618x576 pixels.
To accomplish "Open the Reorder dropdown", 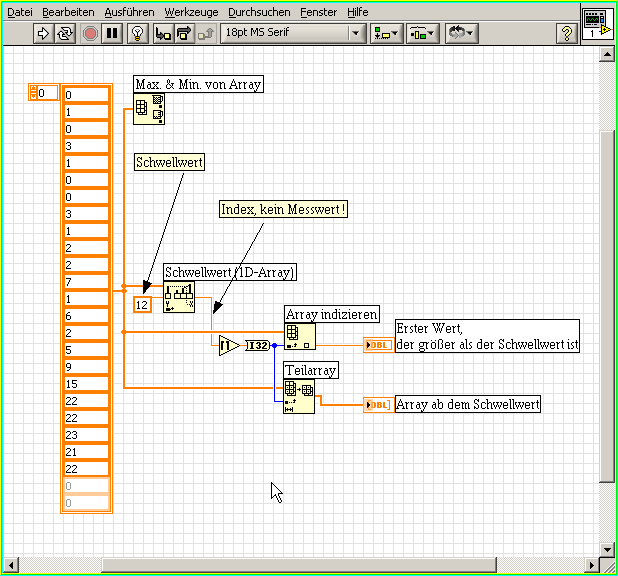I will (462, 33).
